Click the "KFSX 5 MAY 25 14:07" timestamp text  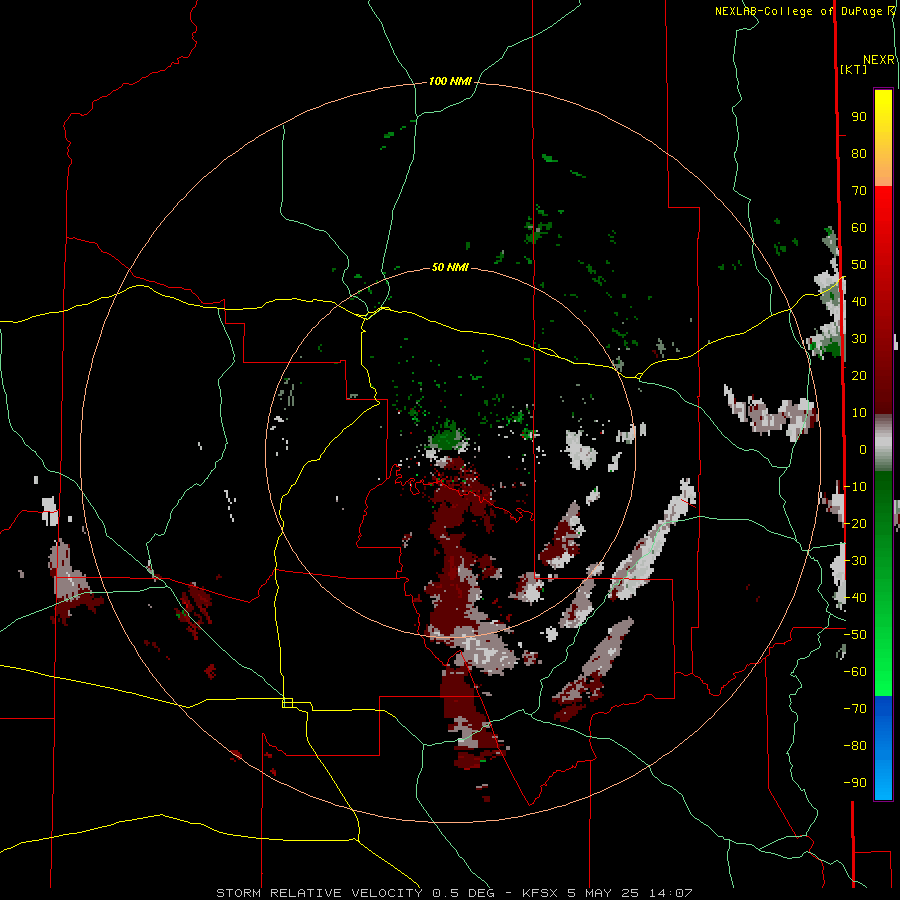[607, 893]
